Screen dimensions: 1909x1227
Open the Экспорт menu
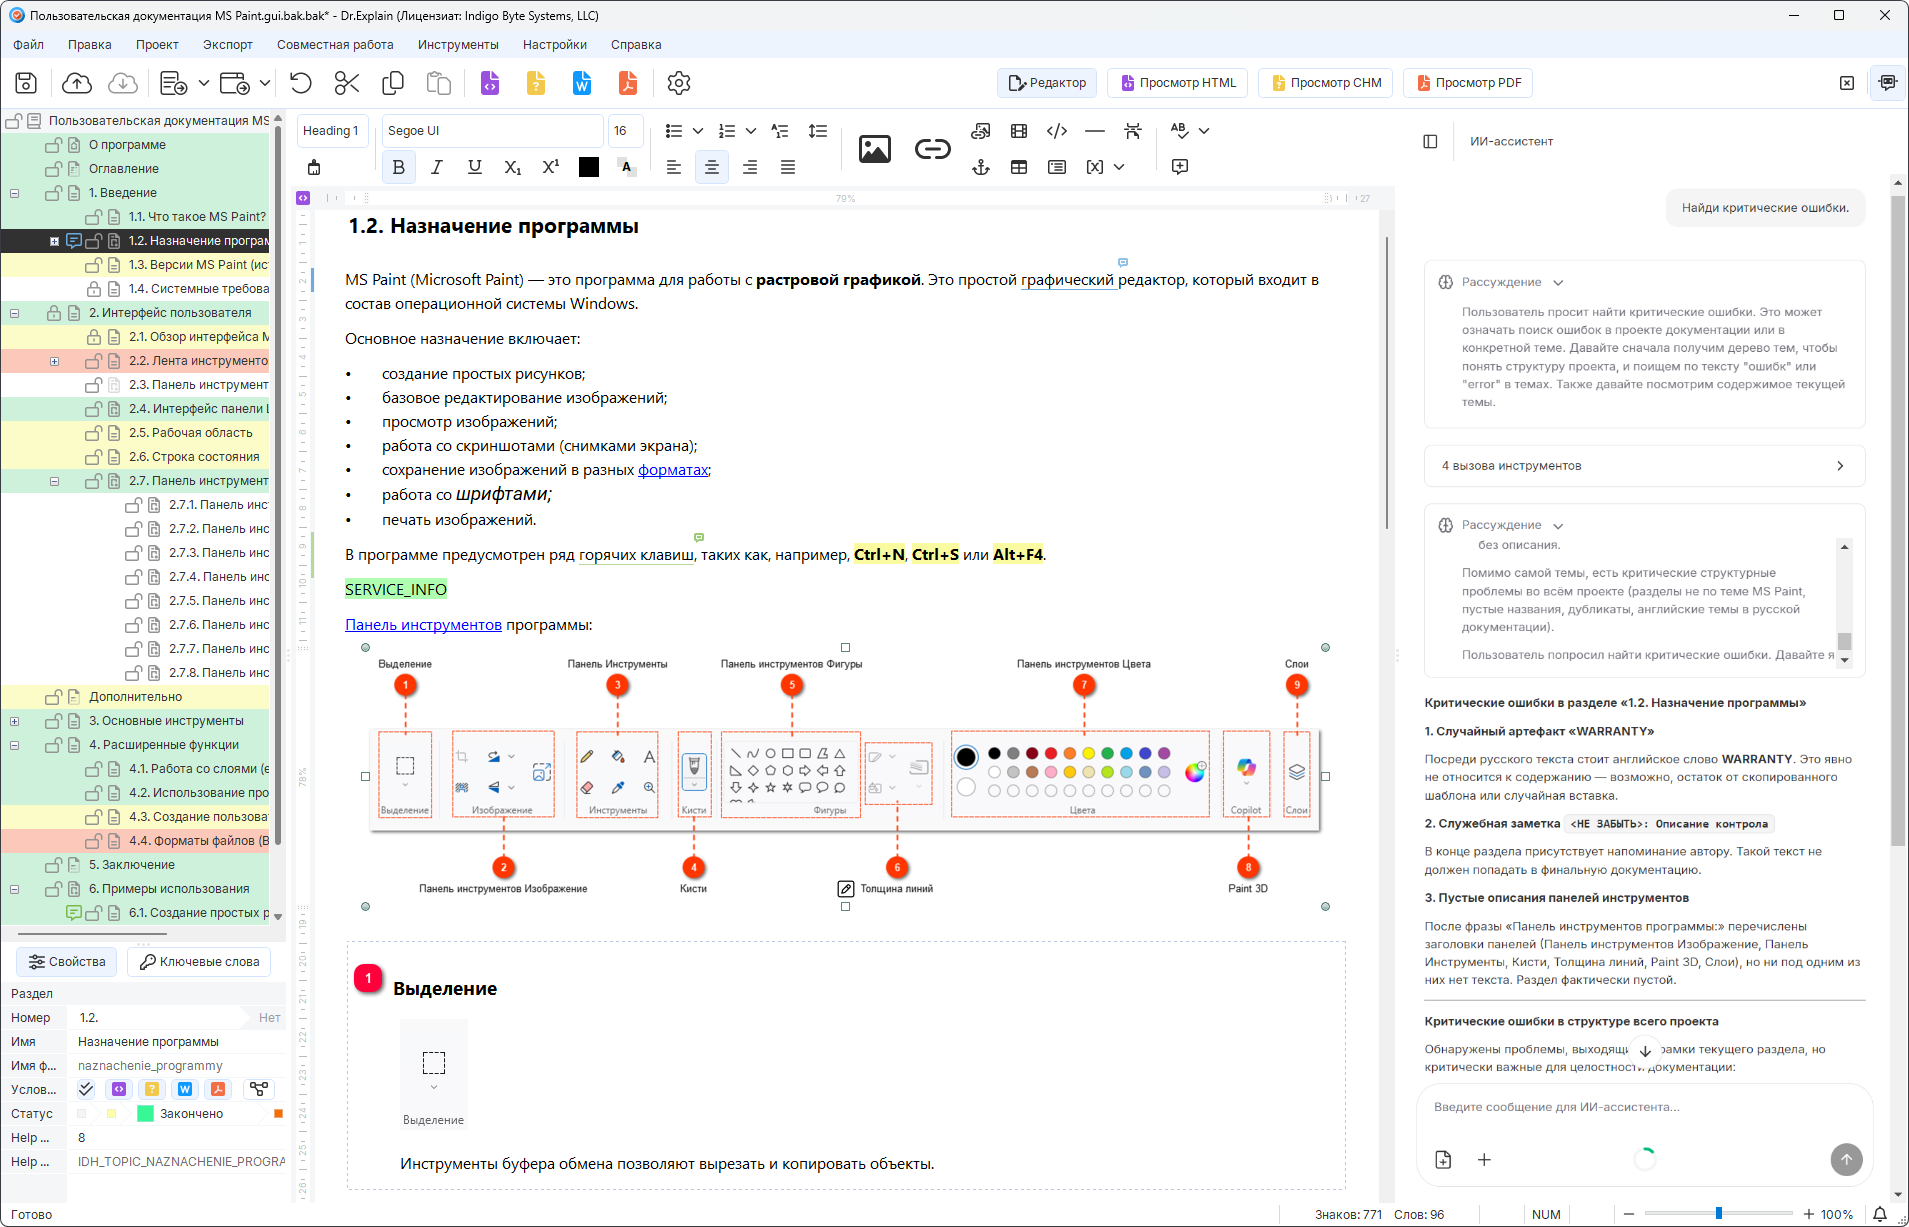228,45
